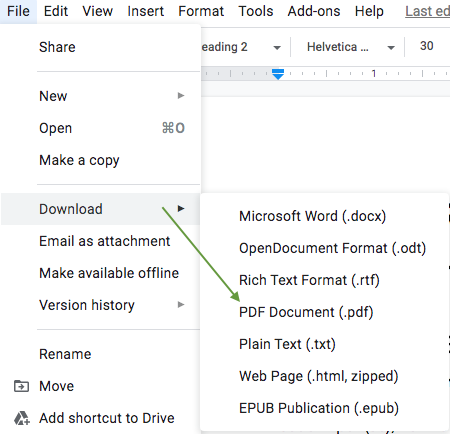Open the Add-ons menu
The width and height of the screenshot is (450, 434).
tap(314, 11)
